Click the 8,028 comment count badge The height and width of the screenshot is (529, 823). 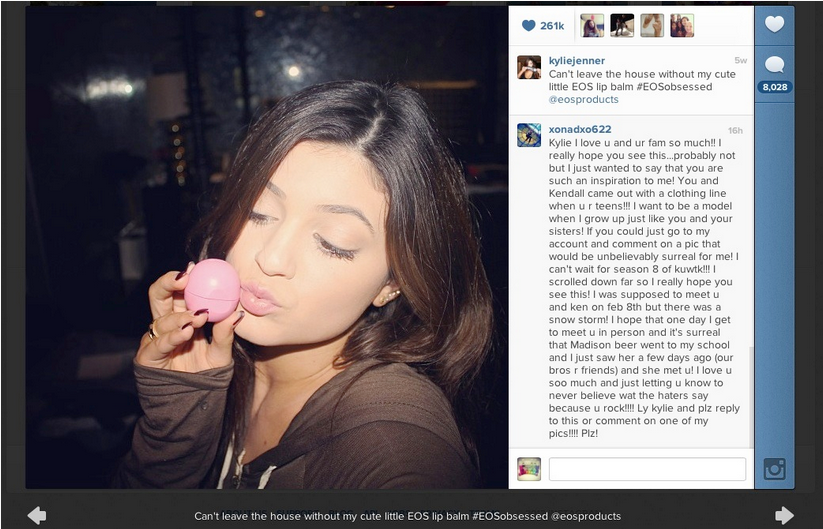tap(775, 87)
